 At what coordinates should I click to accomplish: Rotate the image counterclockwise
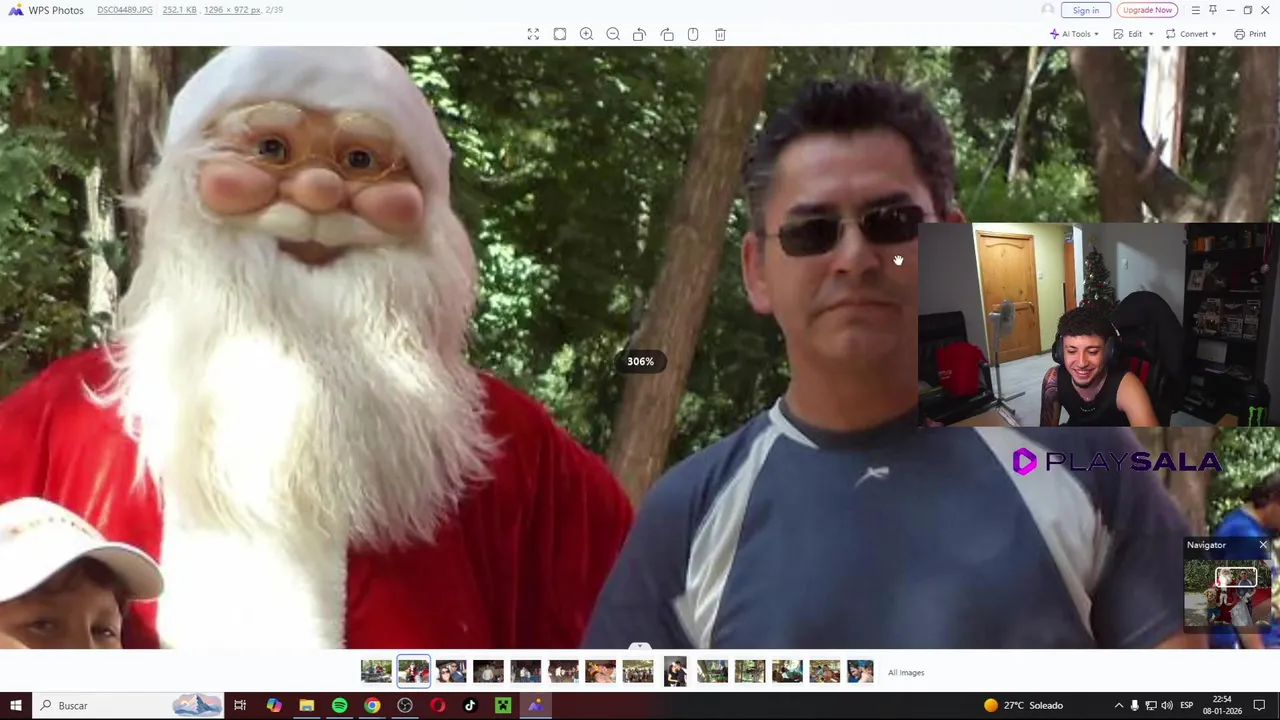click(639, 34)
